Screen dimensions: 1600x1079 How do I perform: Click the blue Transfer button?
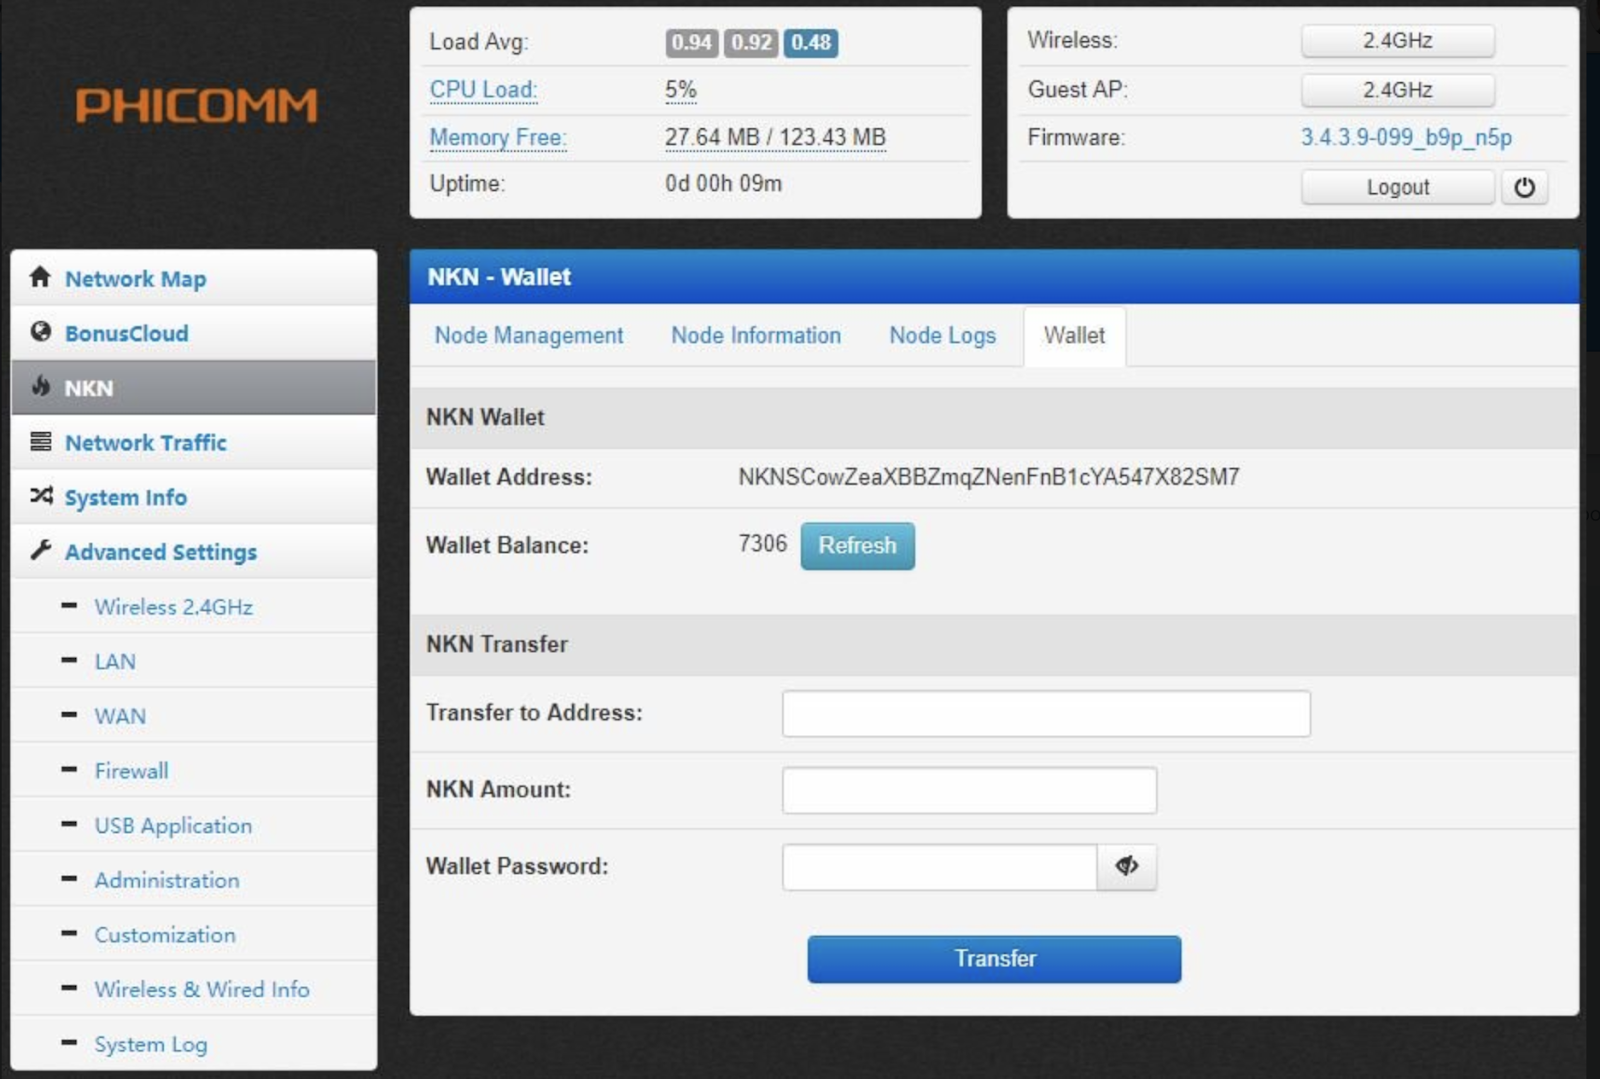(994, 959)
